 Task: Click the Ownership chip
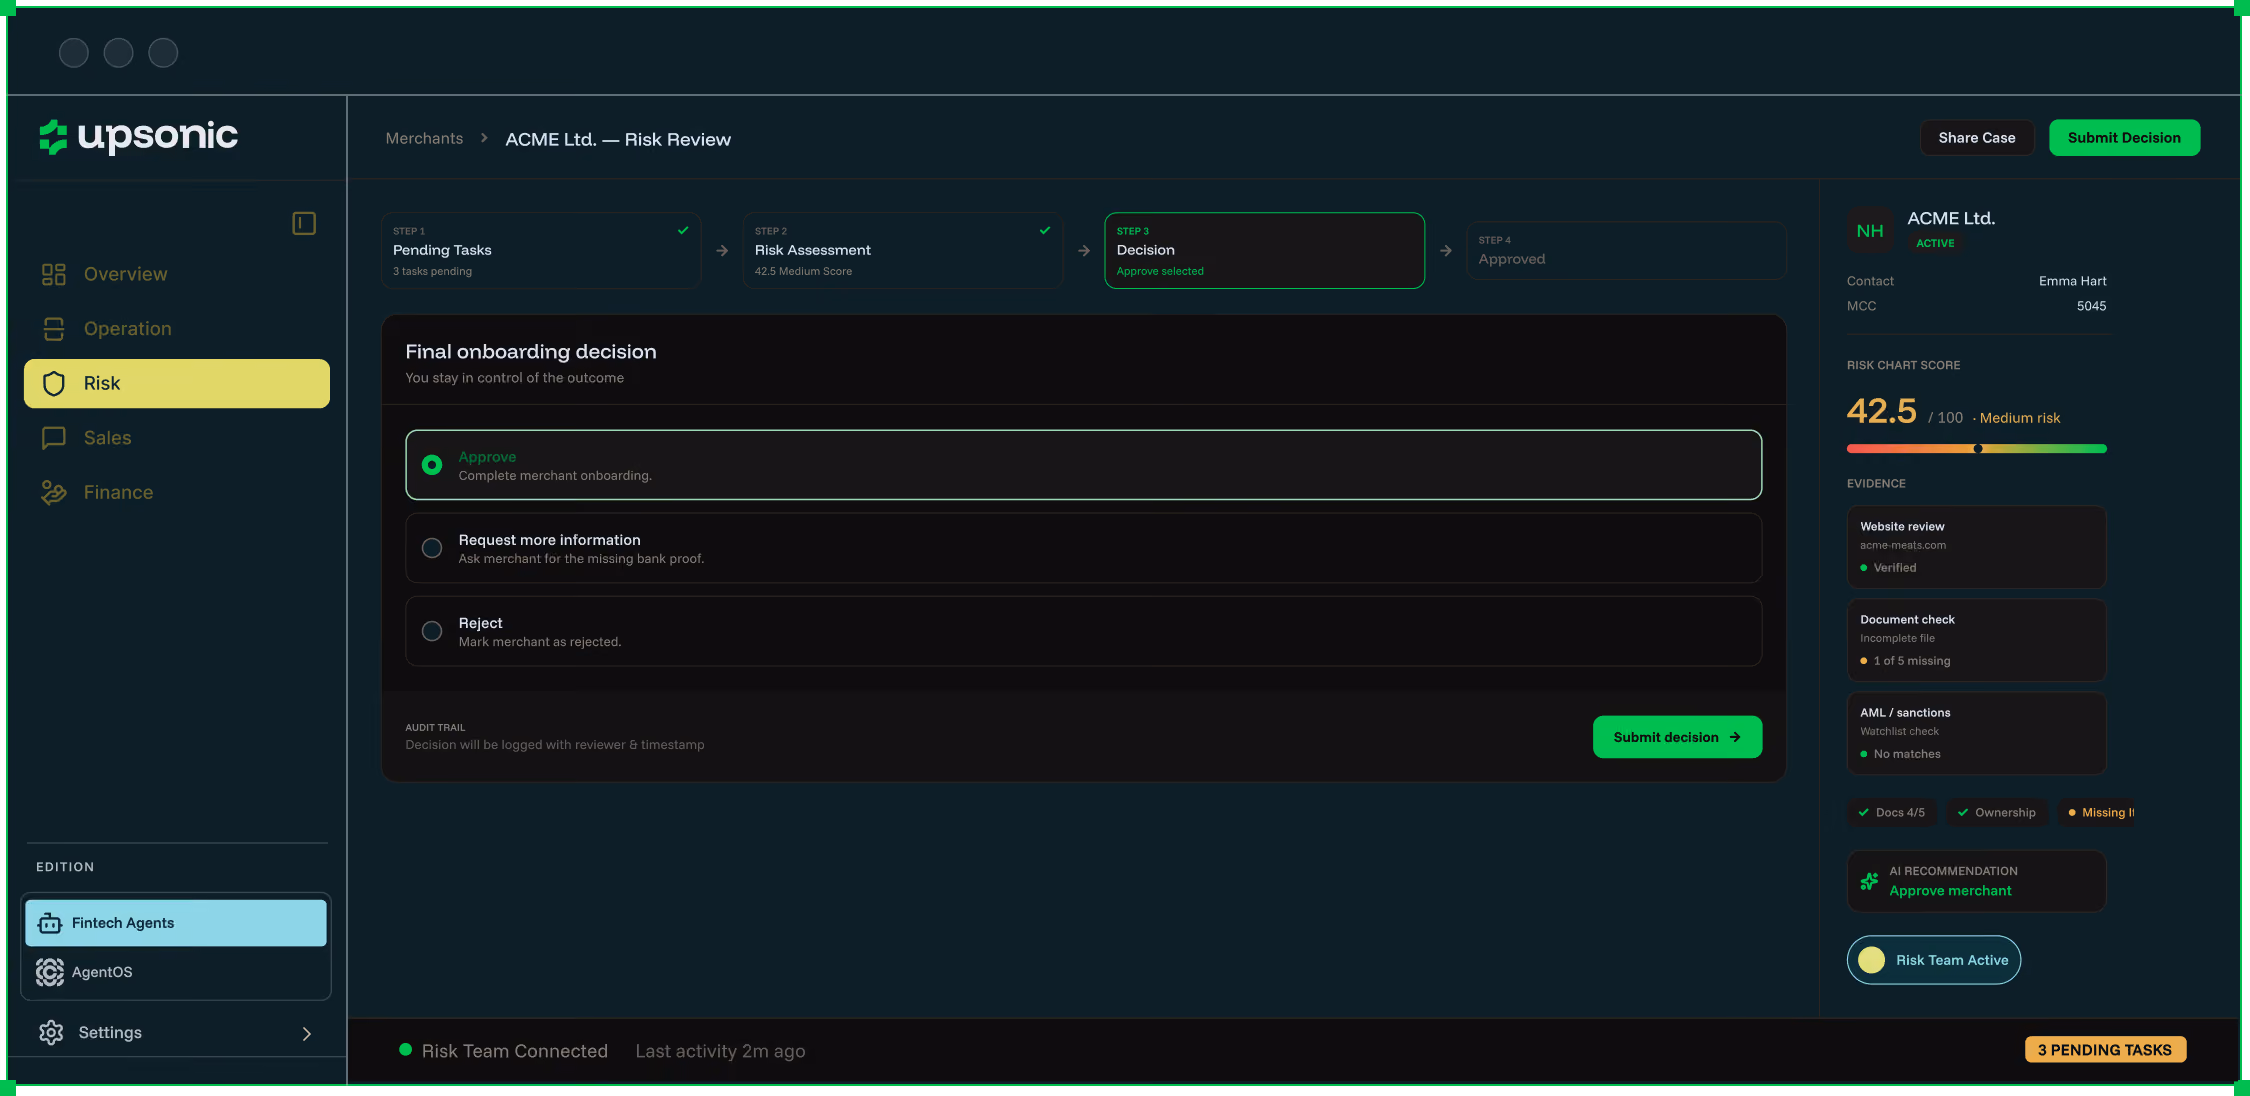point(1997,812)
